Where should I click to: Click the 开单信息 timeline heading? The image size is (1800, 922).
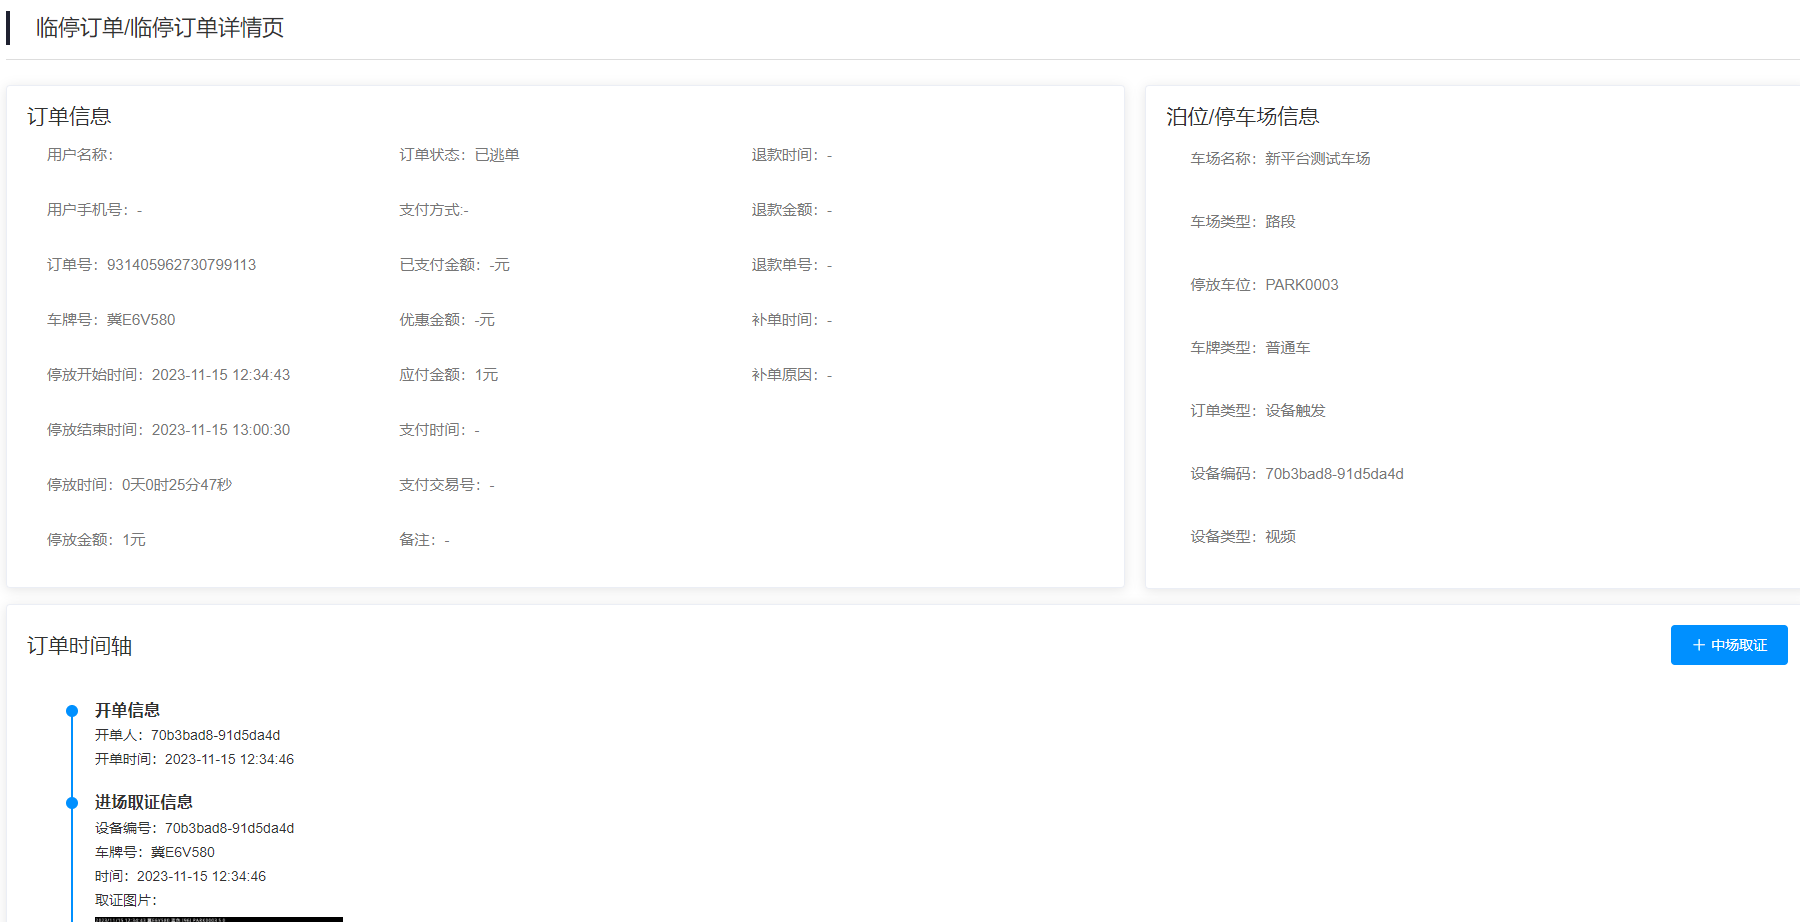[x=127, y=710]
